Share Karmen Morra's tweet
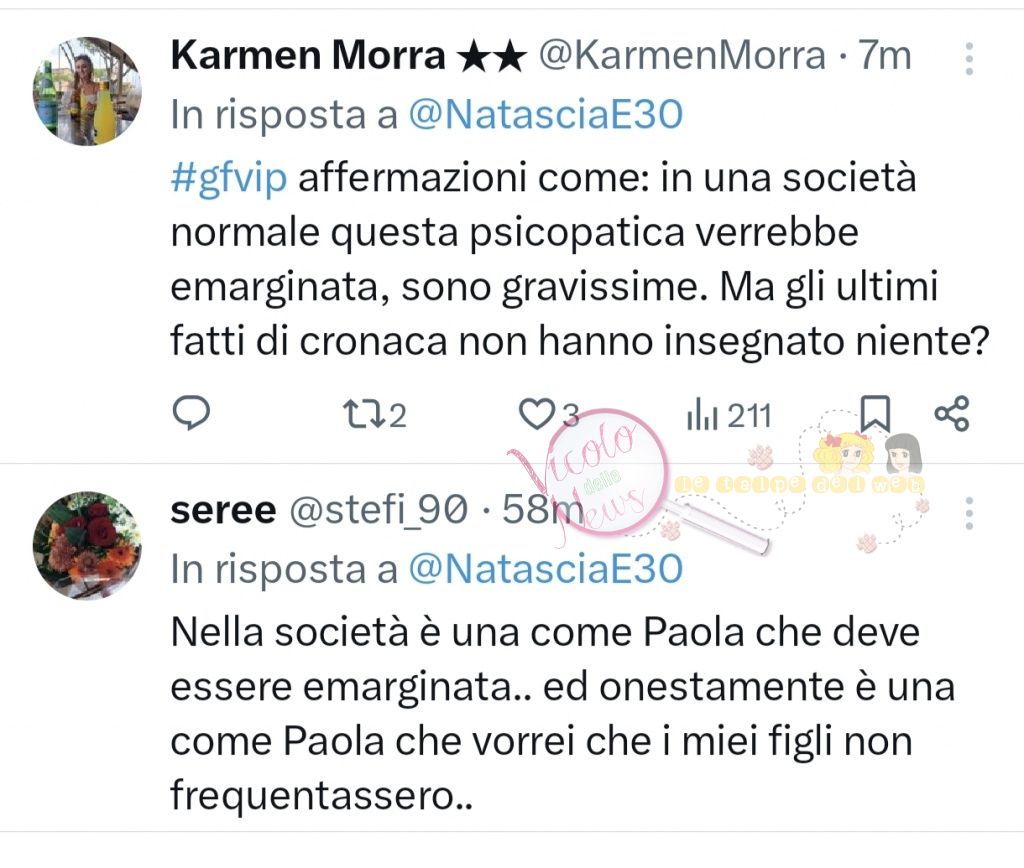The height and width of the screenshot is (868, 1024). 951,414
